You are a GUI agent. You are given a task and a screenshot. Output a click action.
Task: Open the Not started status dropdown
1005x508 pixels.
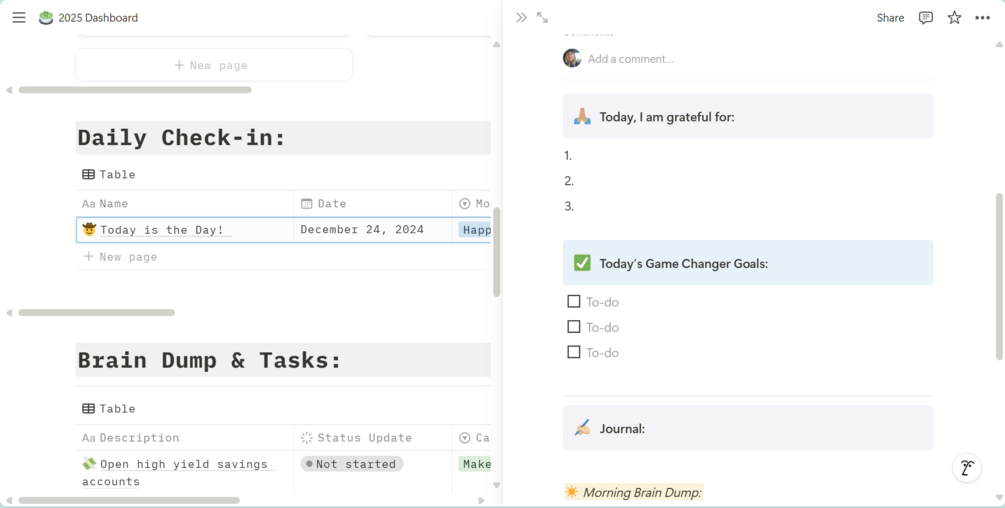(351, 464)
